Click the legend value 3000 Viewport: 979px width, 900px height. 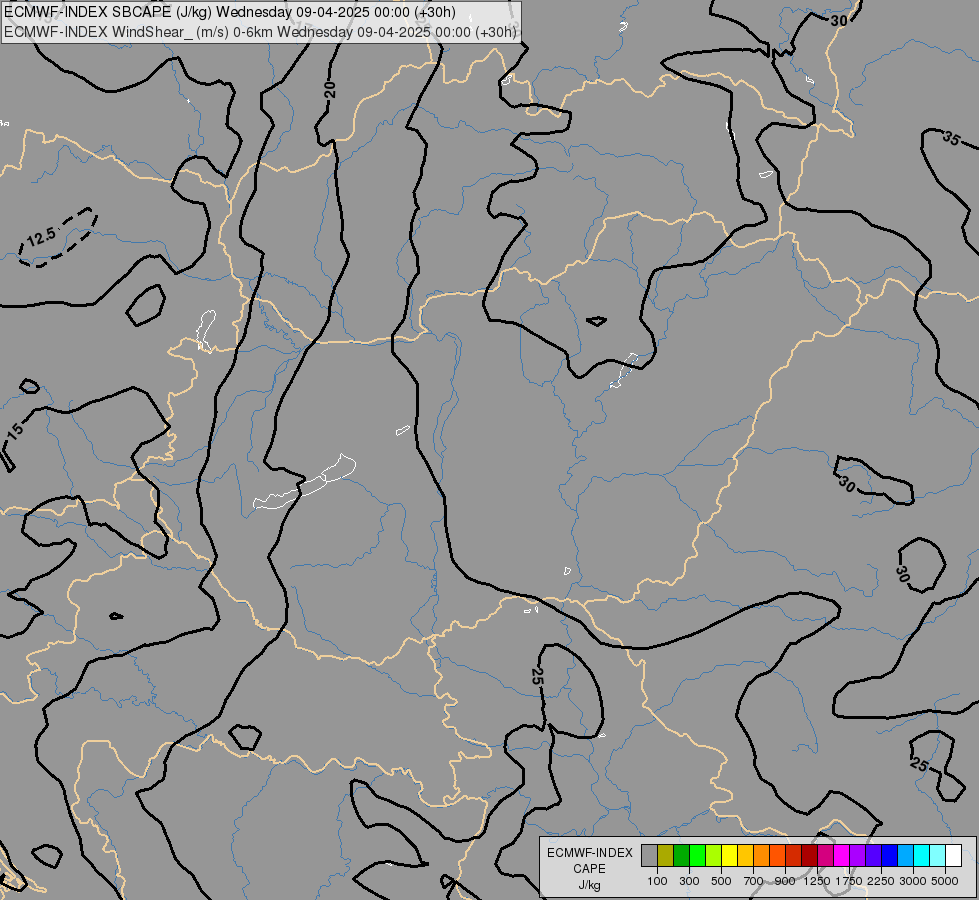[913, 881]
